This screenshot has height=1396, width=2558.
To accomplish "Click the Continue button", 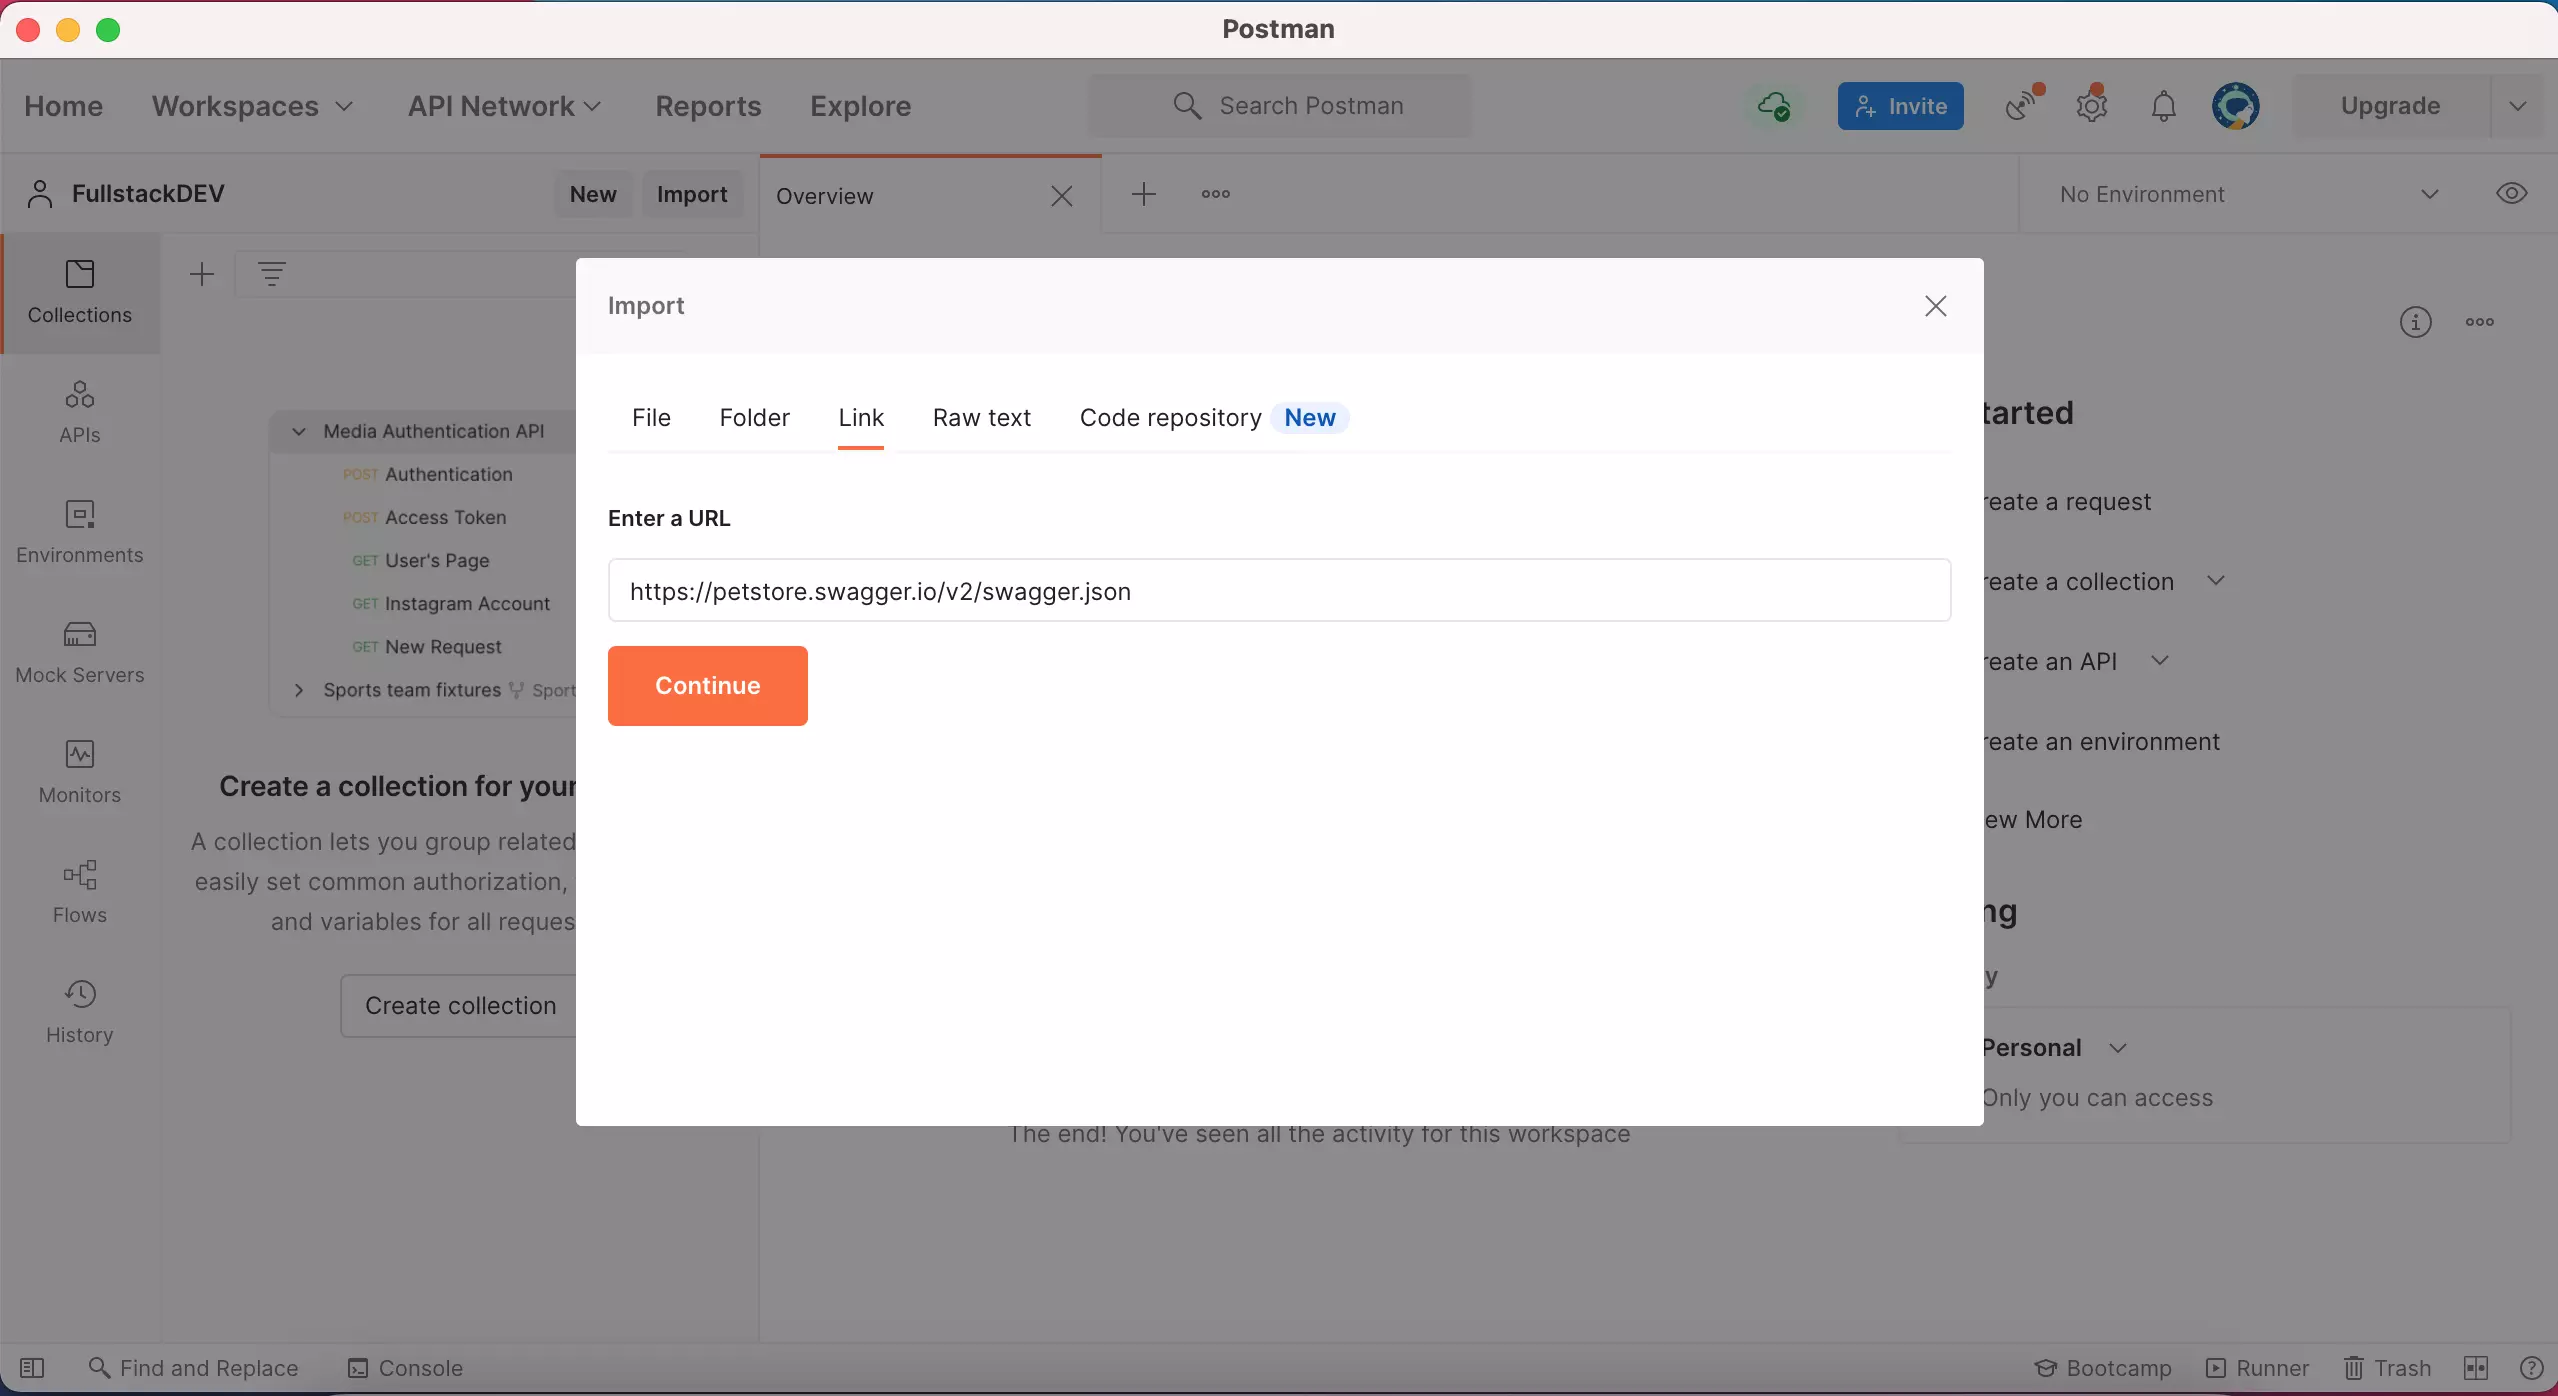I will 708,686.
